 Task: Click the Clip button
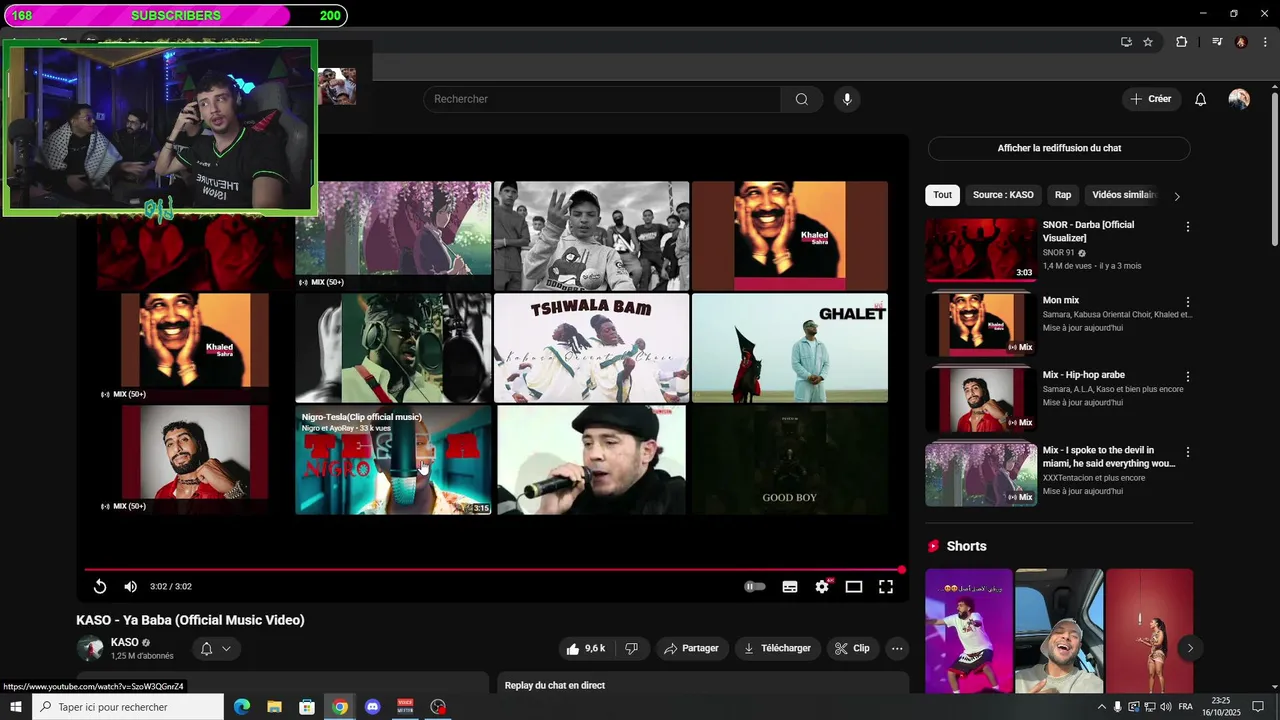coord(853,648)
